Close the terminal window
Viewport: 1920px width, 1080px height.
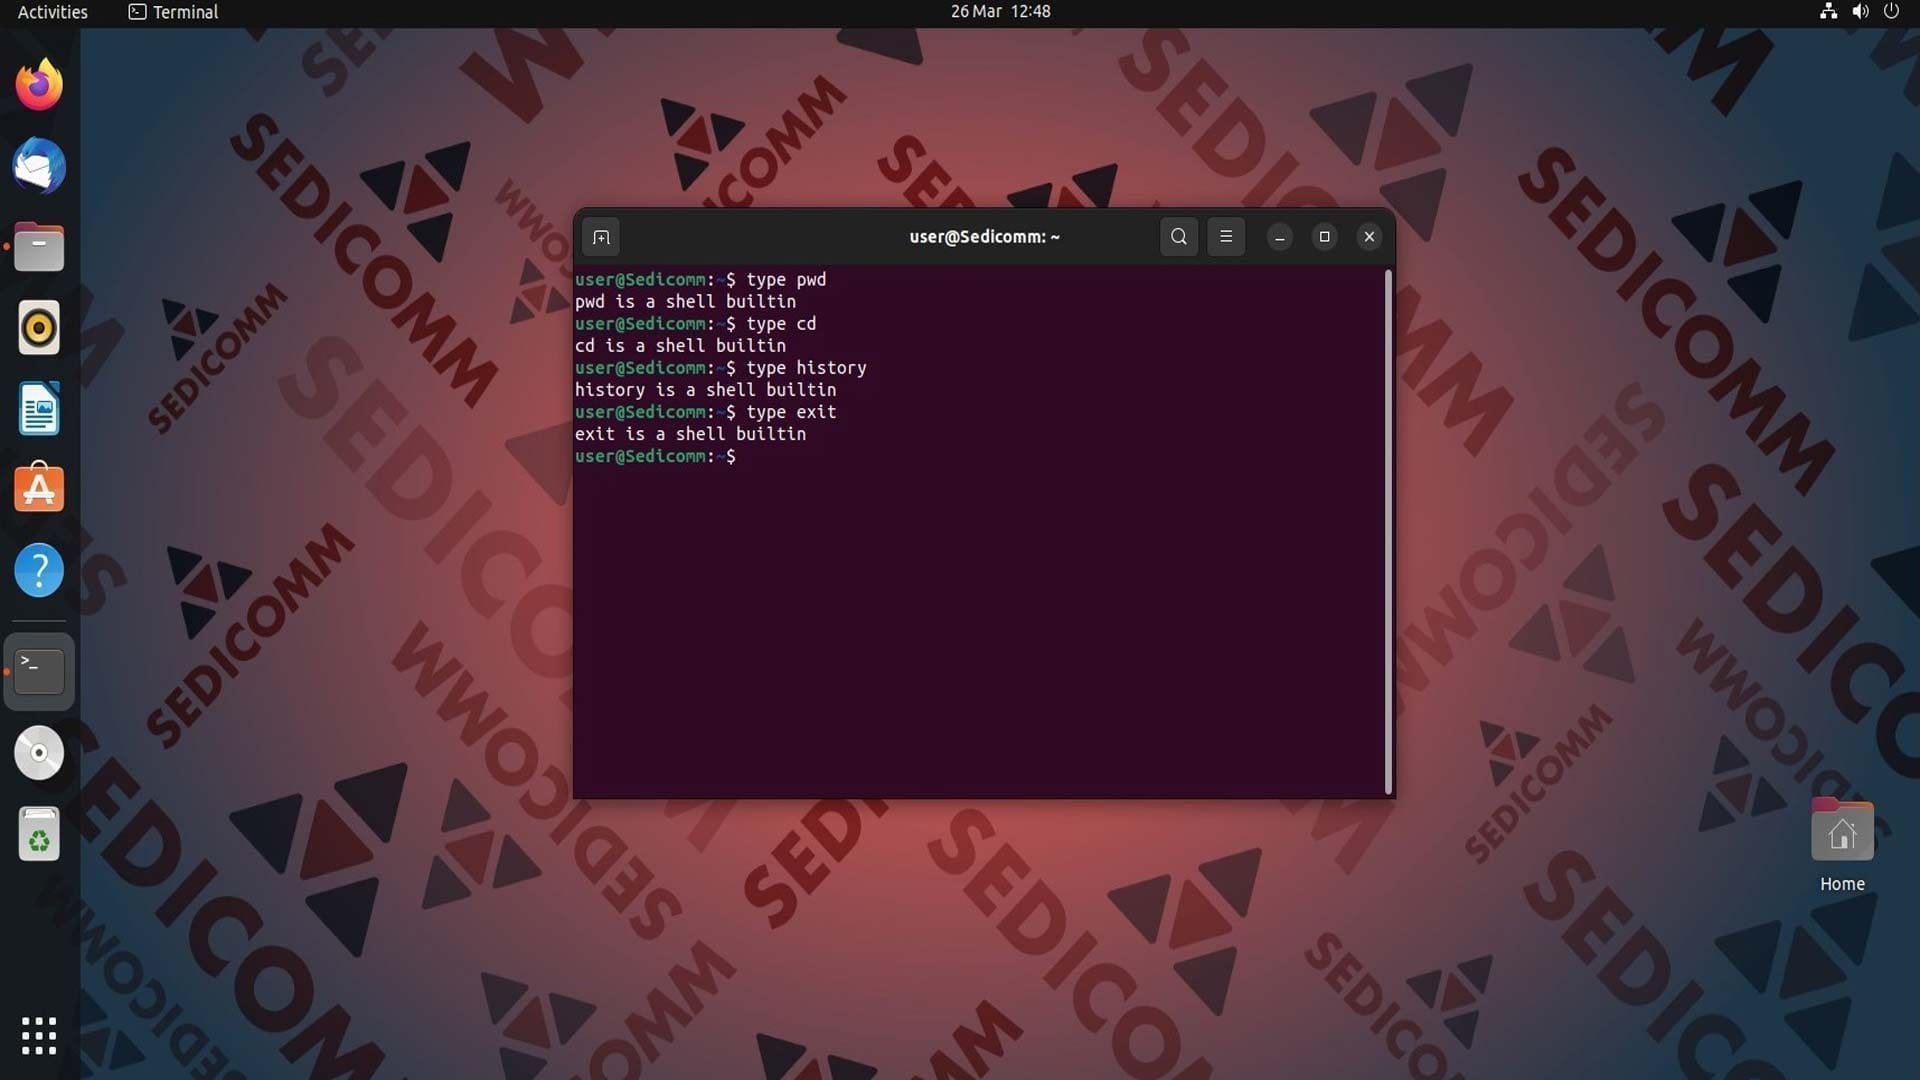[1370, 237]
